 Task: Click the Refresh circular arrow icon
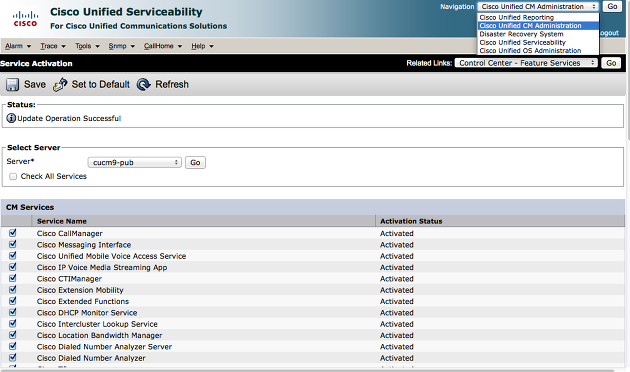click(143, 84)
